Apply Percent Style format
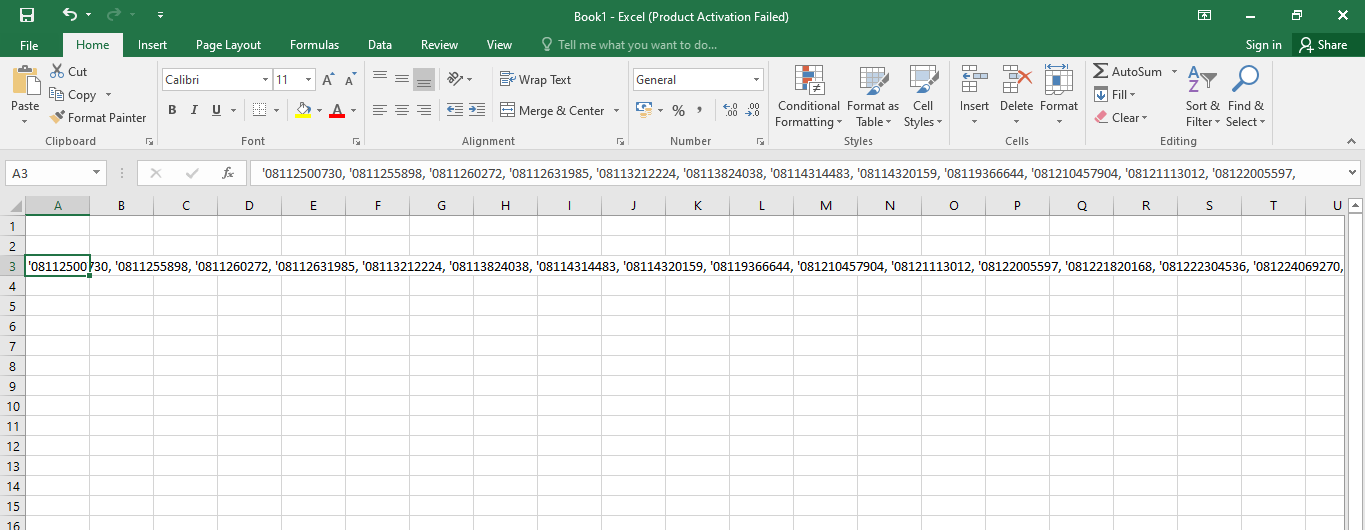This screenshot has height=530, width=1365. [678, 110]
